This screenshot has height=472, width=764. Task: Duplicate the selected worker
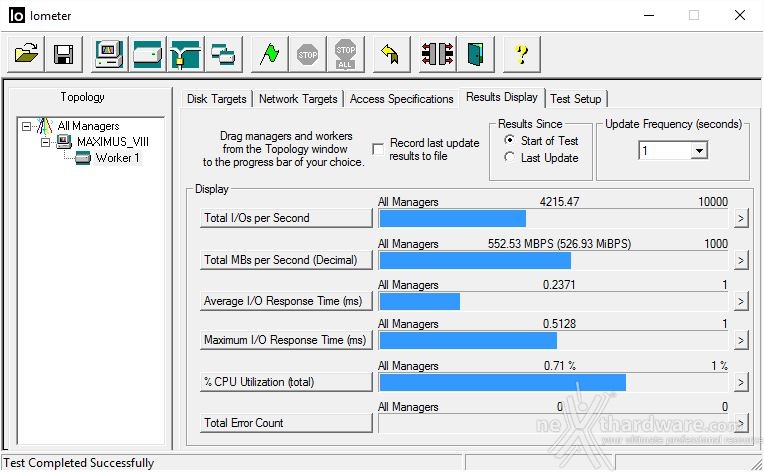point(223,54)
